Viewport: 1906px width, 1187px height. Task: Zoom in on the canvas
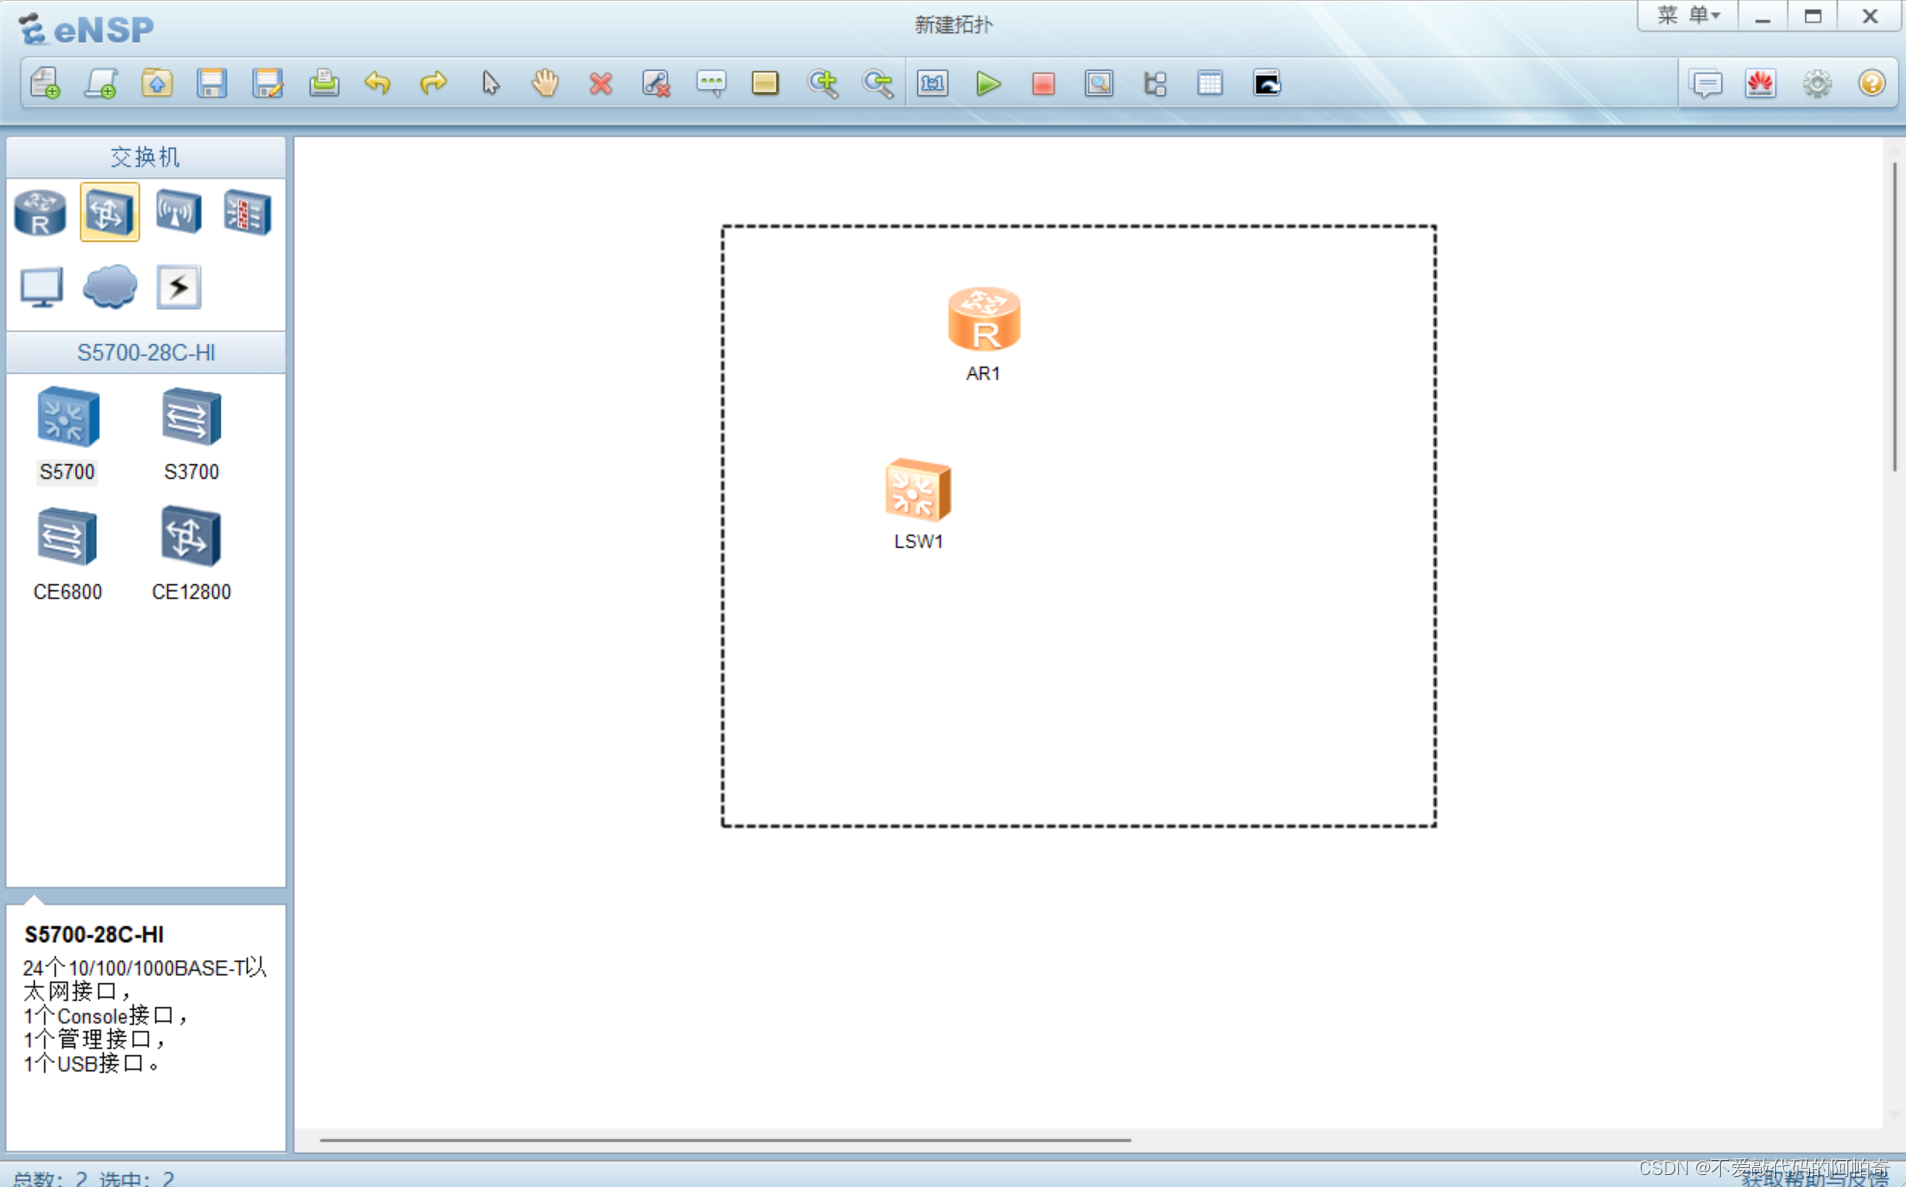[823, 83]
